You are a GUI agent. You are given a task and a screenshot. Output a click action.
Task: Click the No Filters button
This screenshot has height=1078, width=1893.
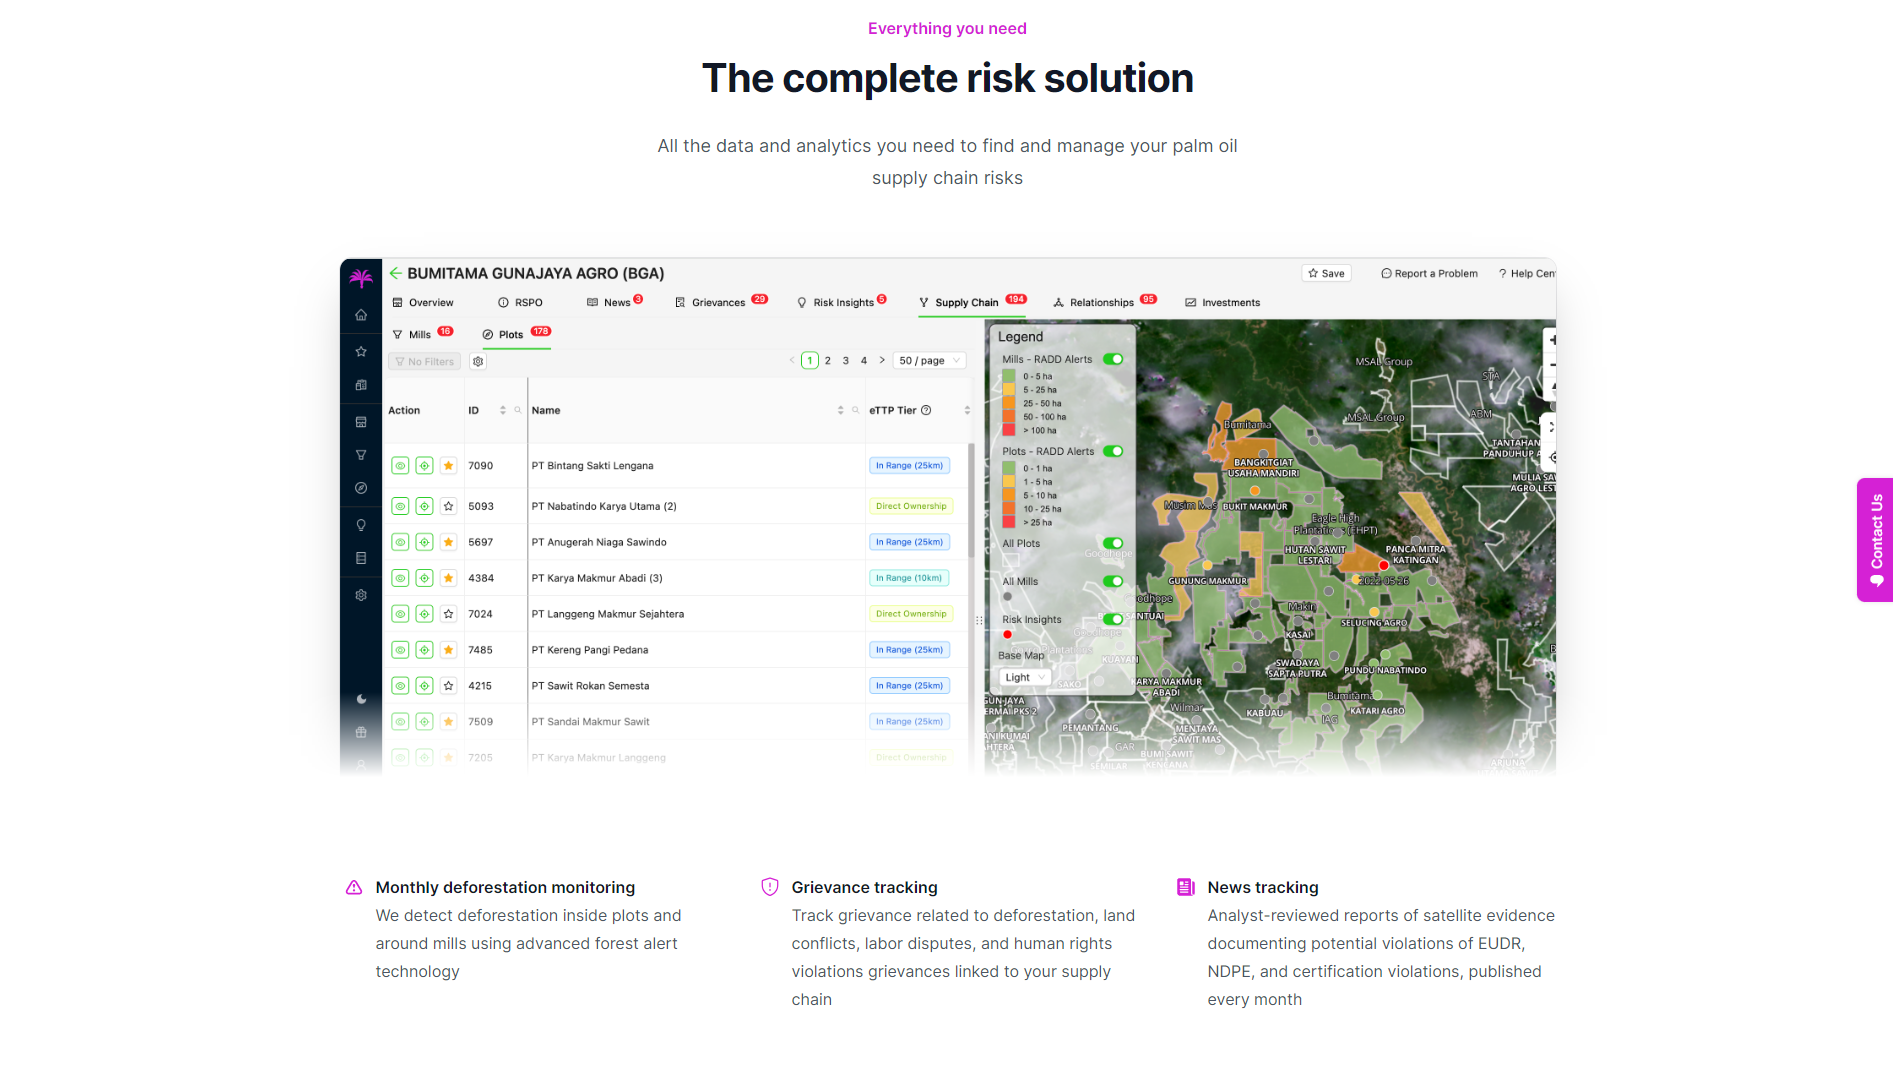pos(425,362)
